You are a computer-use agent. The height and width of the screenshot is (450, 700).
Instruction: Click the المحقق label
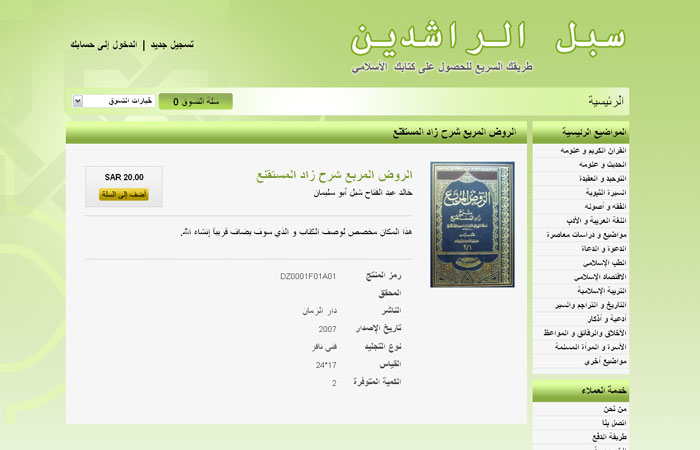point(390,293)
